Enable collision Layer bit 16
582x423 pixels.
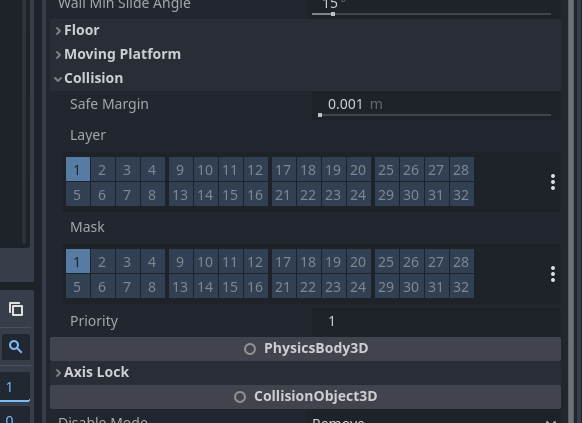click(255, 194)
